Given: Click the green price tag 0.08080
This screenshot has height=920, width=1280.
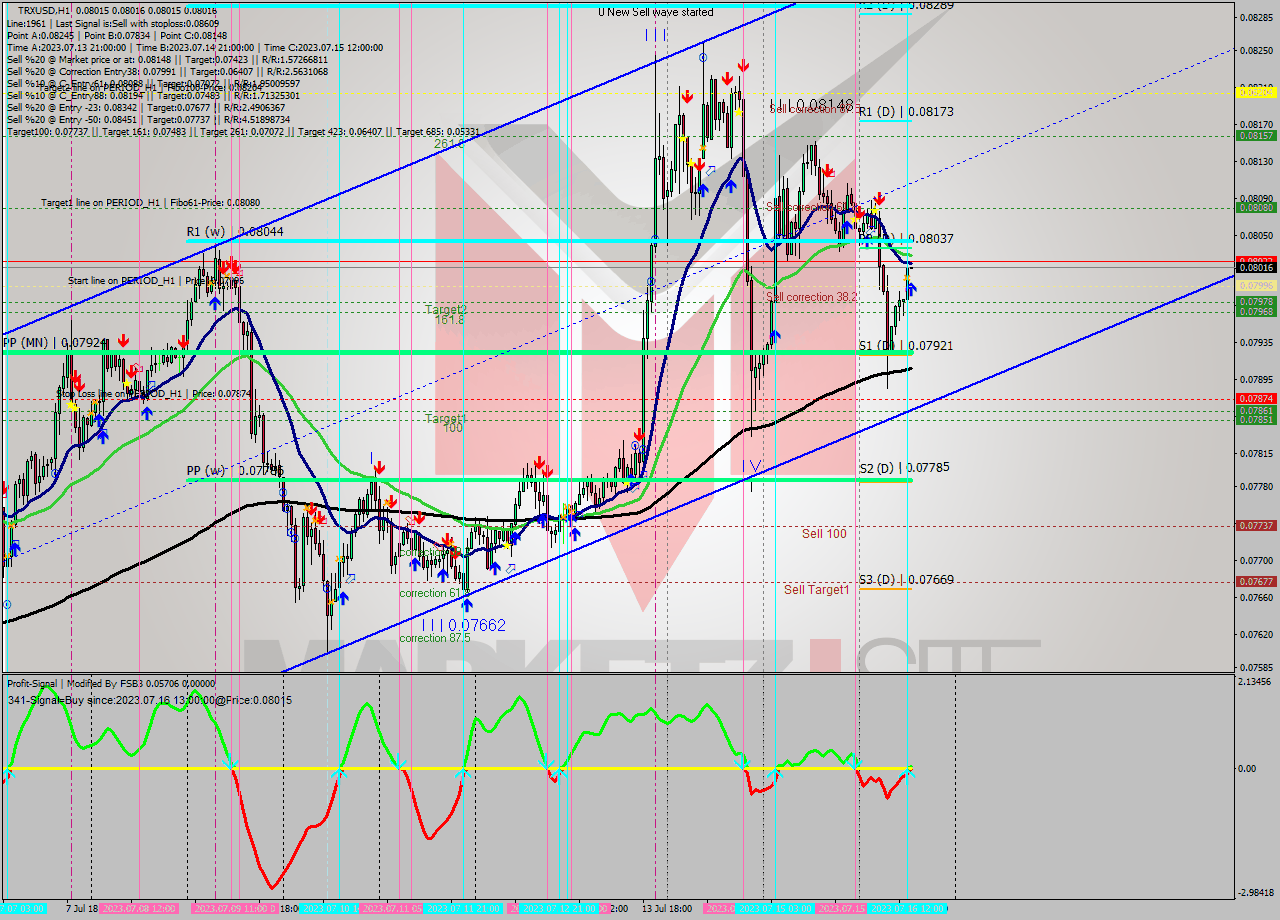Looking at the screenshot, I should (1256, 208).
